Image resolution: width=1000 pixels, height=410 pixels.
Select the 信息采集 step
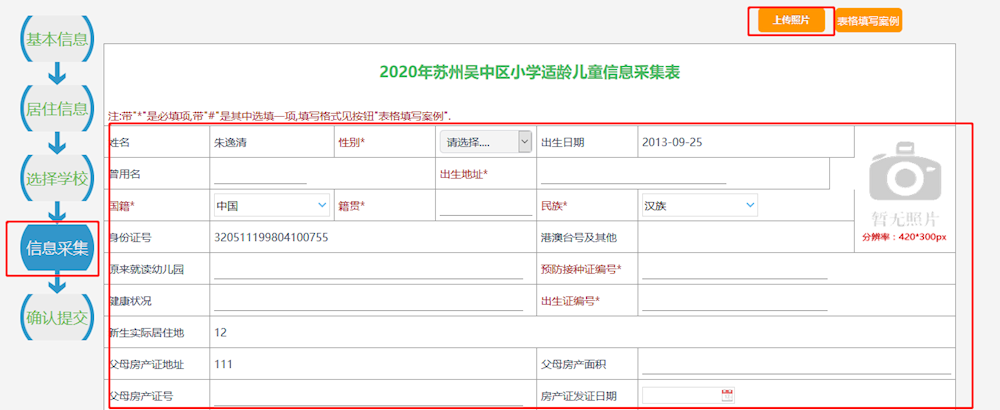tap(56, 249)
